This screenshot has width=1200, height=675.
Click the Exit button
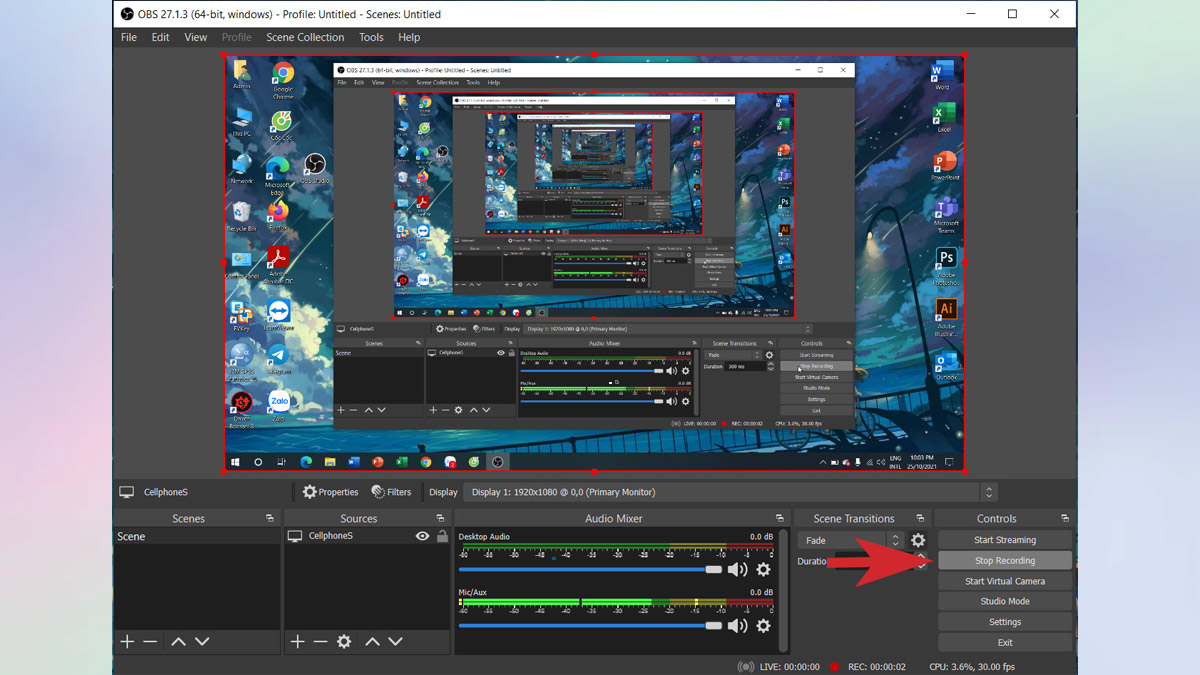(1005, 642)
